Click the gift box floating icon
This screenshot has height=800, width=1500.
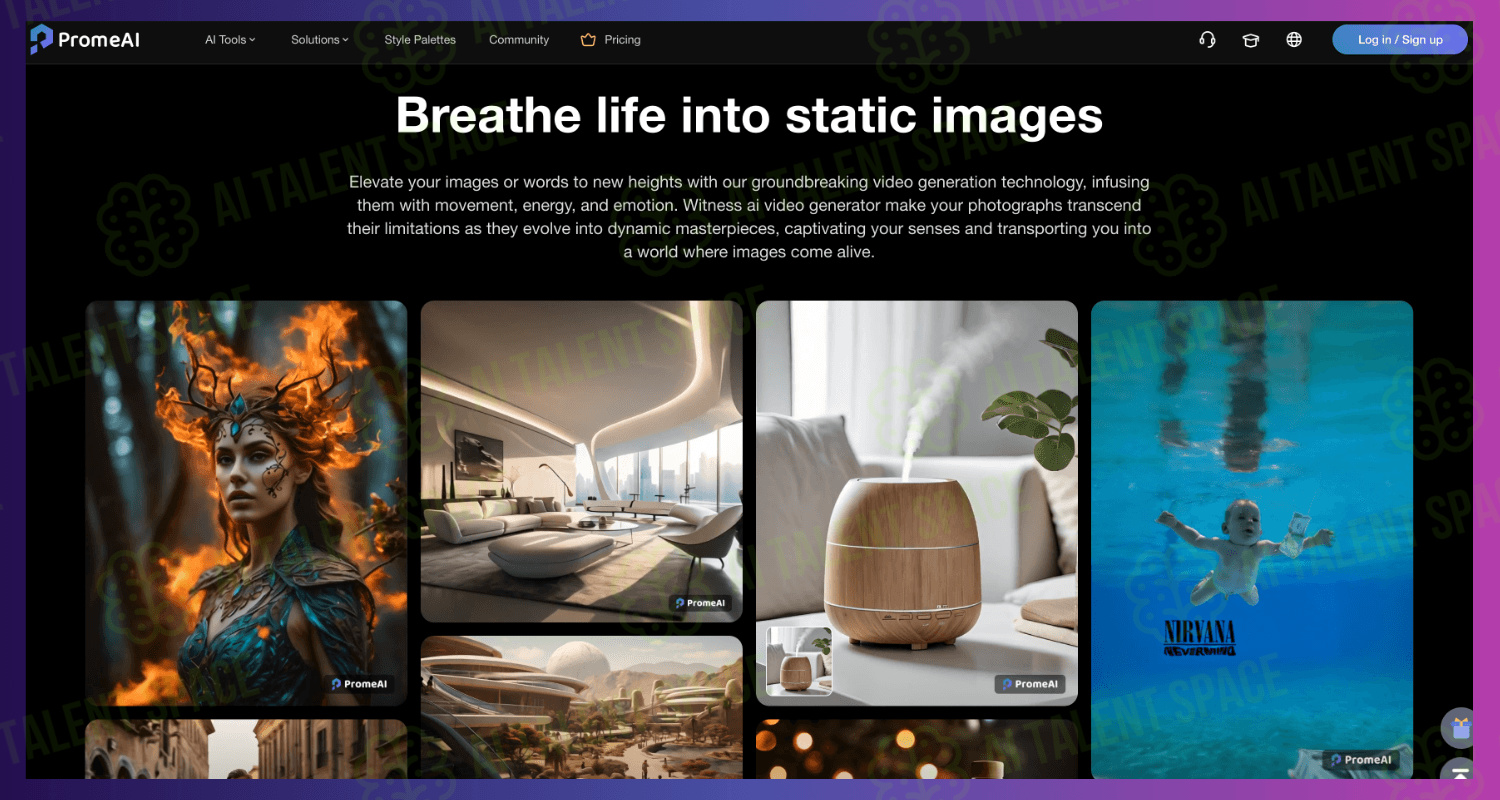point(1460,728)
